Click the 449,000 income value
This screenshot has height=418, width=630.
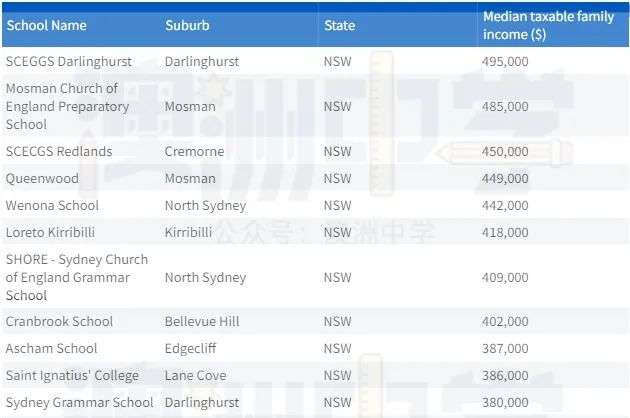click(505, 178)
